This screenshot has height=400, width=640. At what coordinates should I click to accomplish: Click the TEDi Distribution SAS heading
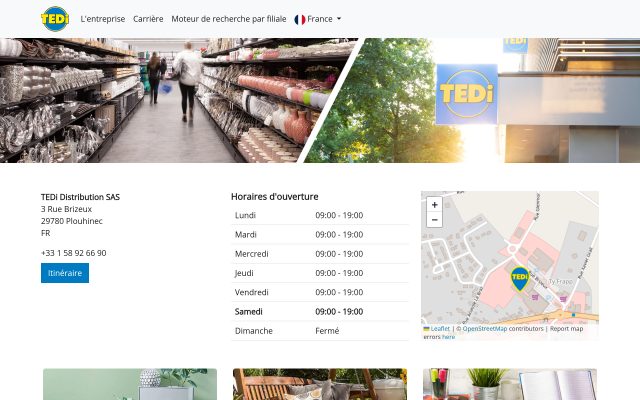click(x=80, y=197)
